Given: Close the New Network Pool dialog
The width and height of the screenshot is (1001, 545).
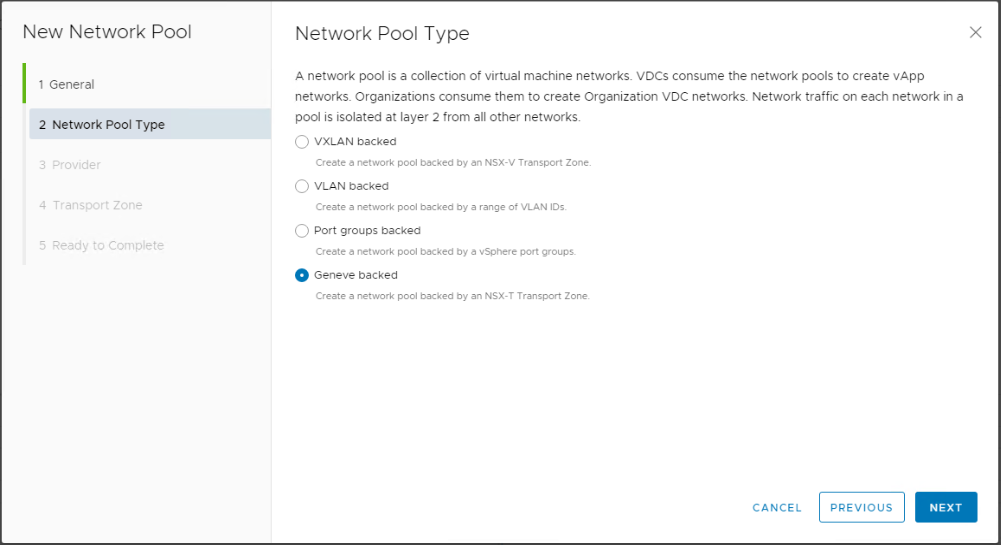Looking at the screenshot, I should click(x=975, y=33).
